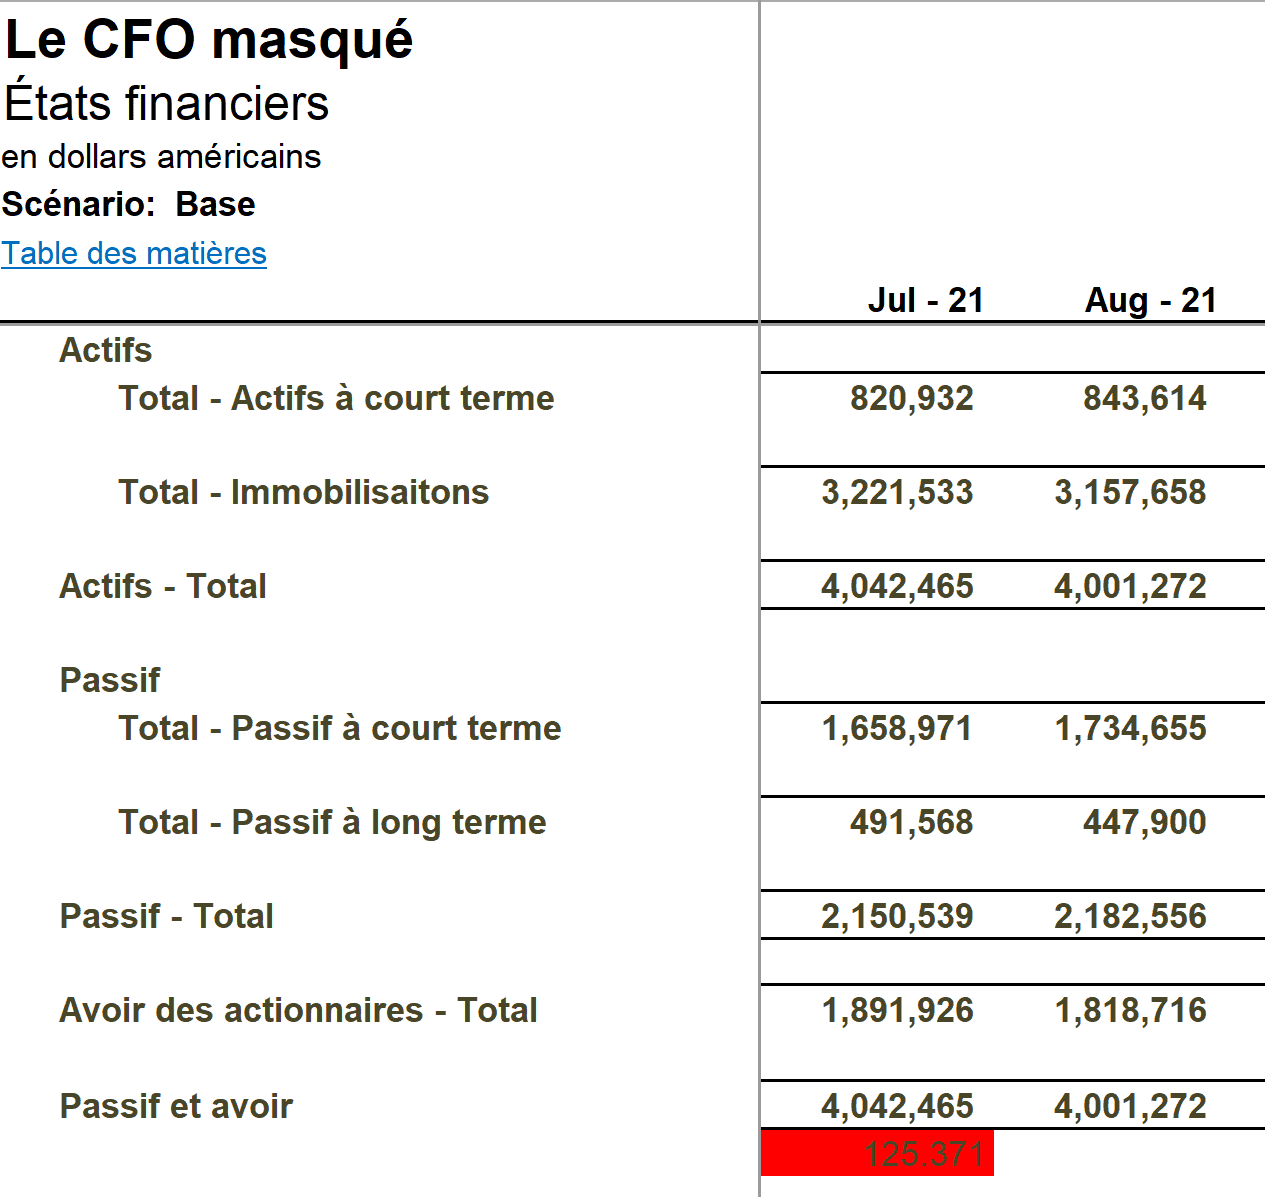Image resolution: width=1265 pixels, height=1197 pixels.
Task: Select Total - Actifs à court terme label
Action: tap(336, 398)
